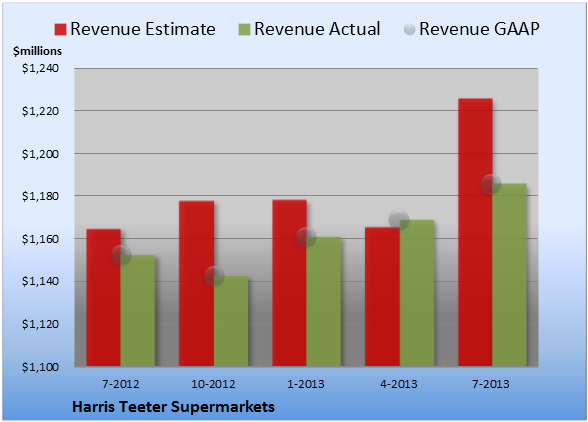The height and width of the screenshot is (422, 588).
Task: Click the GAAP marker for 7-2013
Action: click(491, 184)
